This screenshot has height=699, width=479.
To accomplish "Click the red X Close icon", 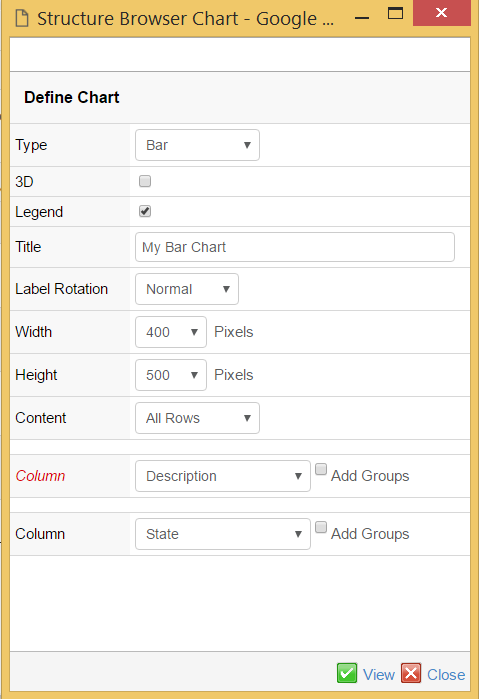I will [411, 673].
